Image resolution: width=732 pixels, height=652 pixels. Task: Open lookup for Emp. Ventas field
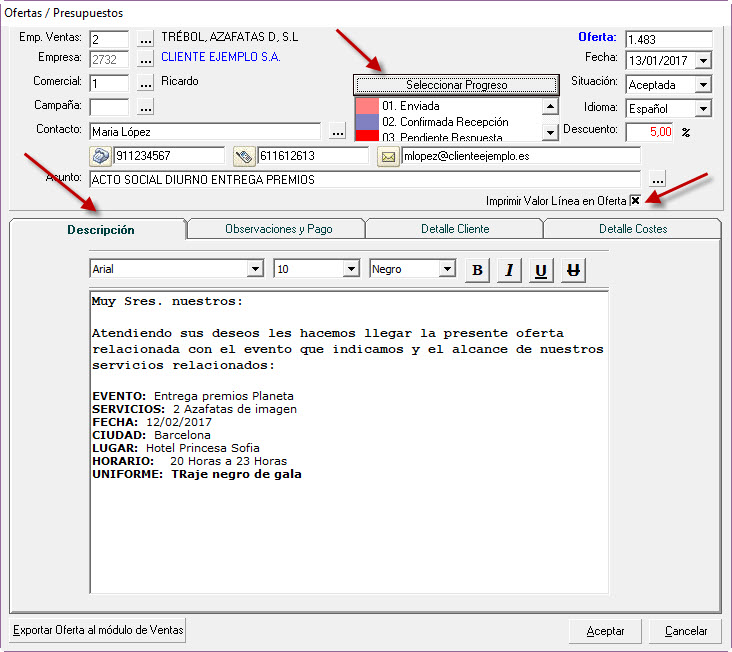(x=145, y=39)
